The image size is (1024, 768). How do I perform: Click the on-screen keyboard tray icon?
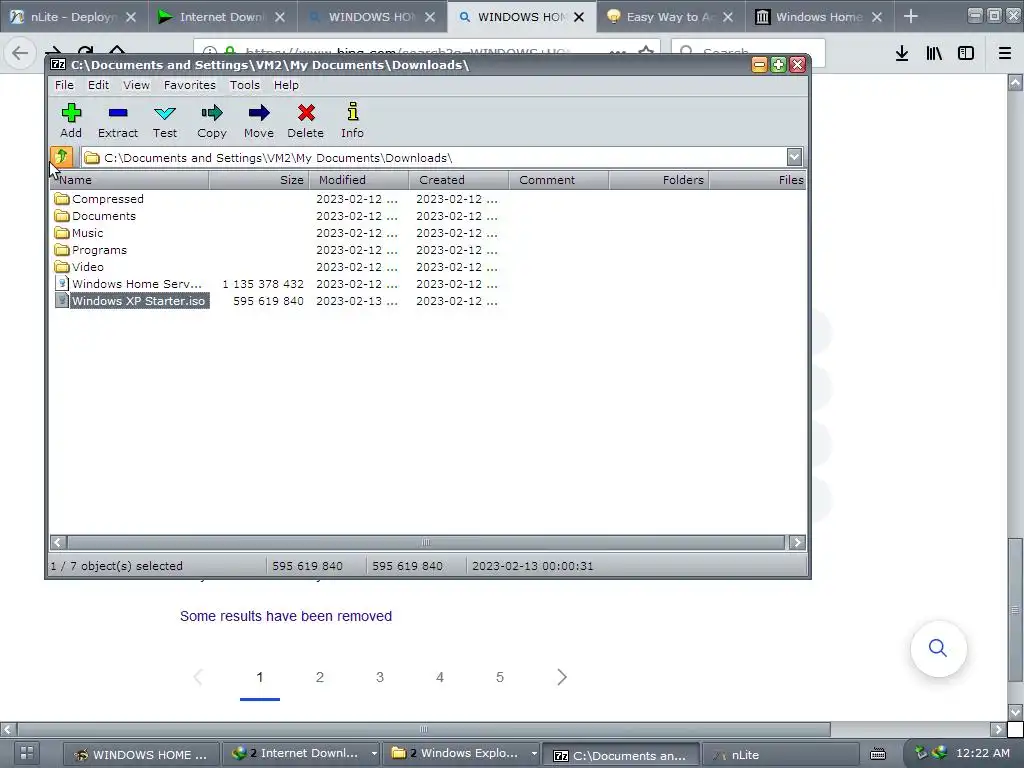click(878, 754)
